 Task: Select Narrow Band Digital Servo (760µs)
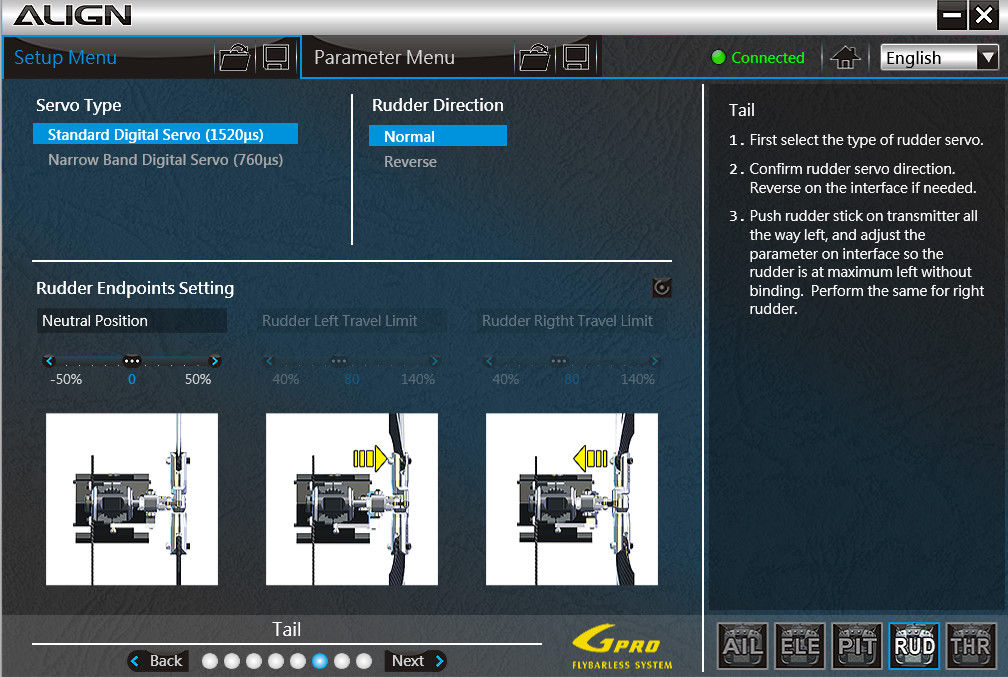[x=165, y=159]
